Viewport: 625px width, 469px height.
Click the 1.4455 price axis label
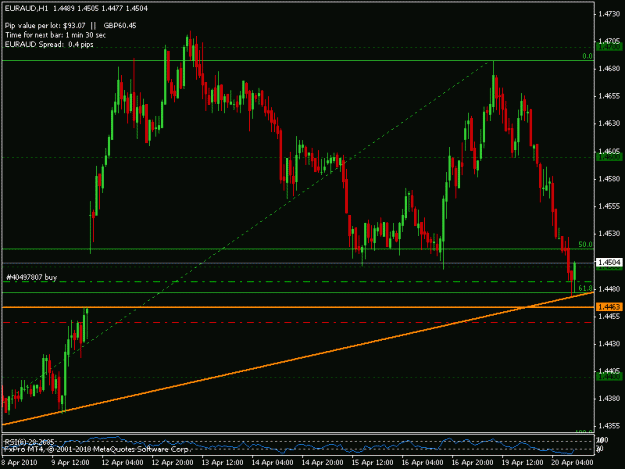click(609, 316)
